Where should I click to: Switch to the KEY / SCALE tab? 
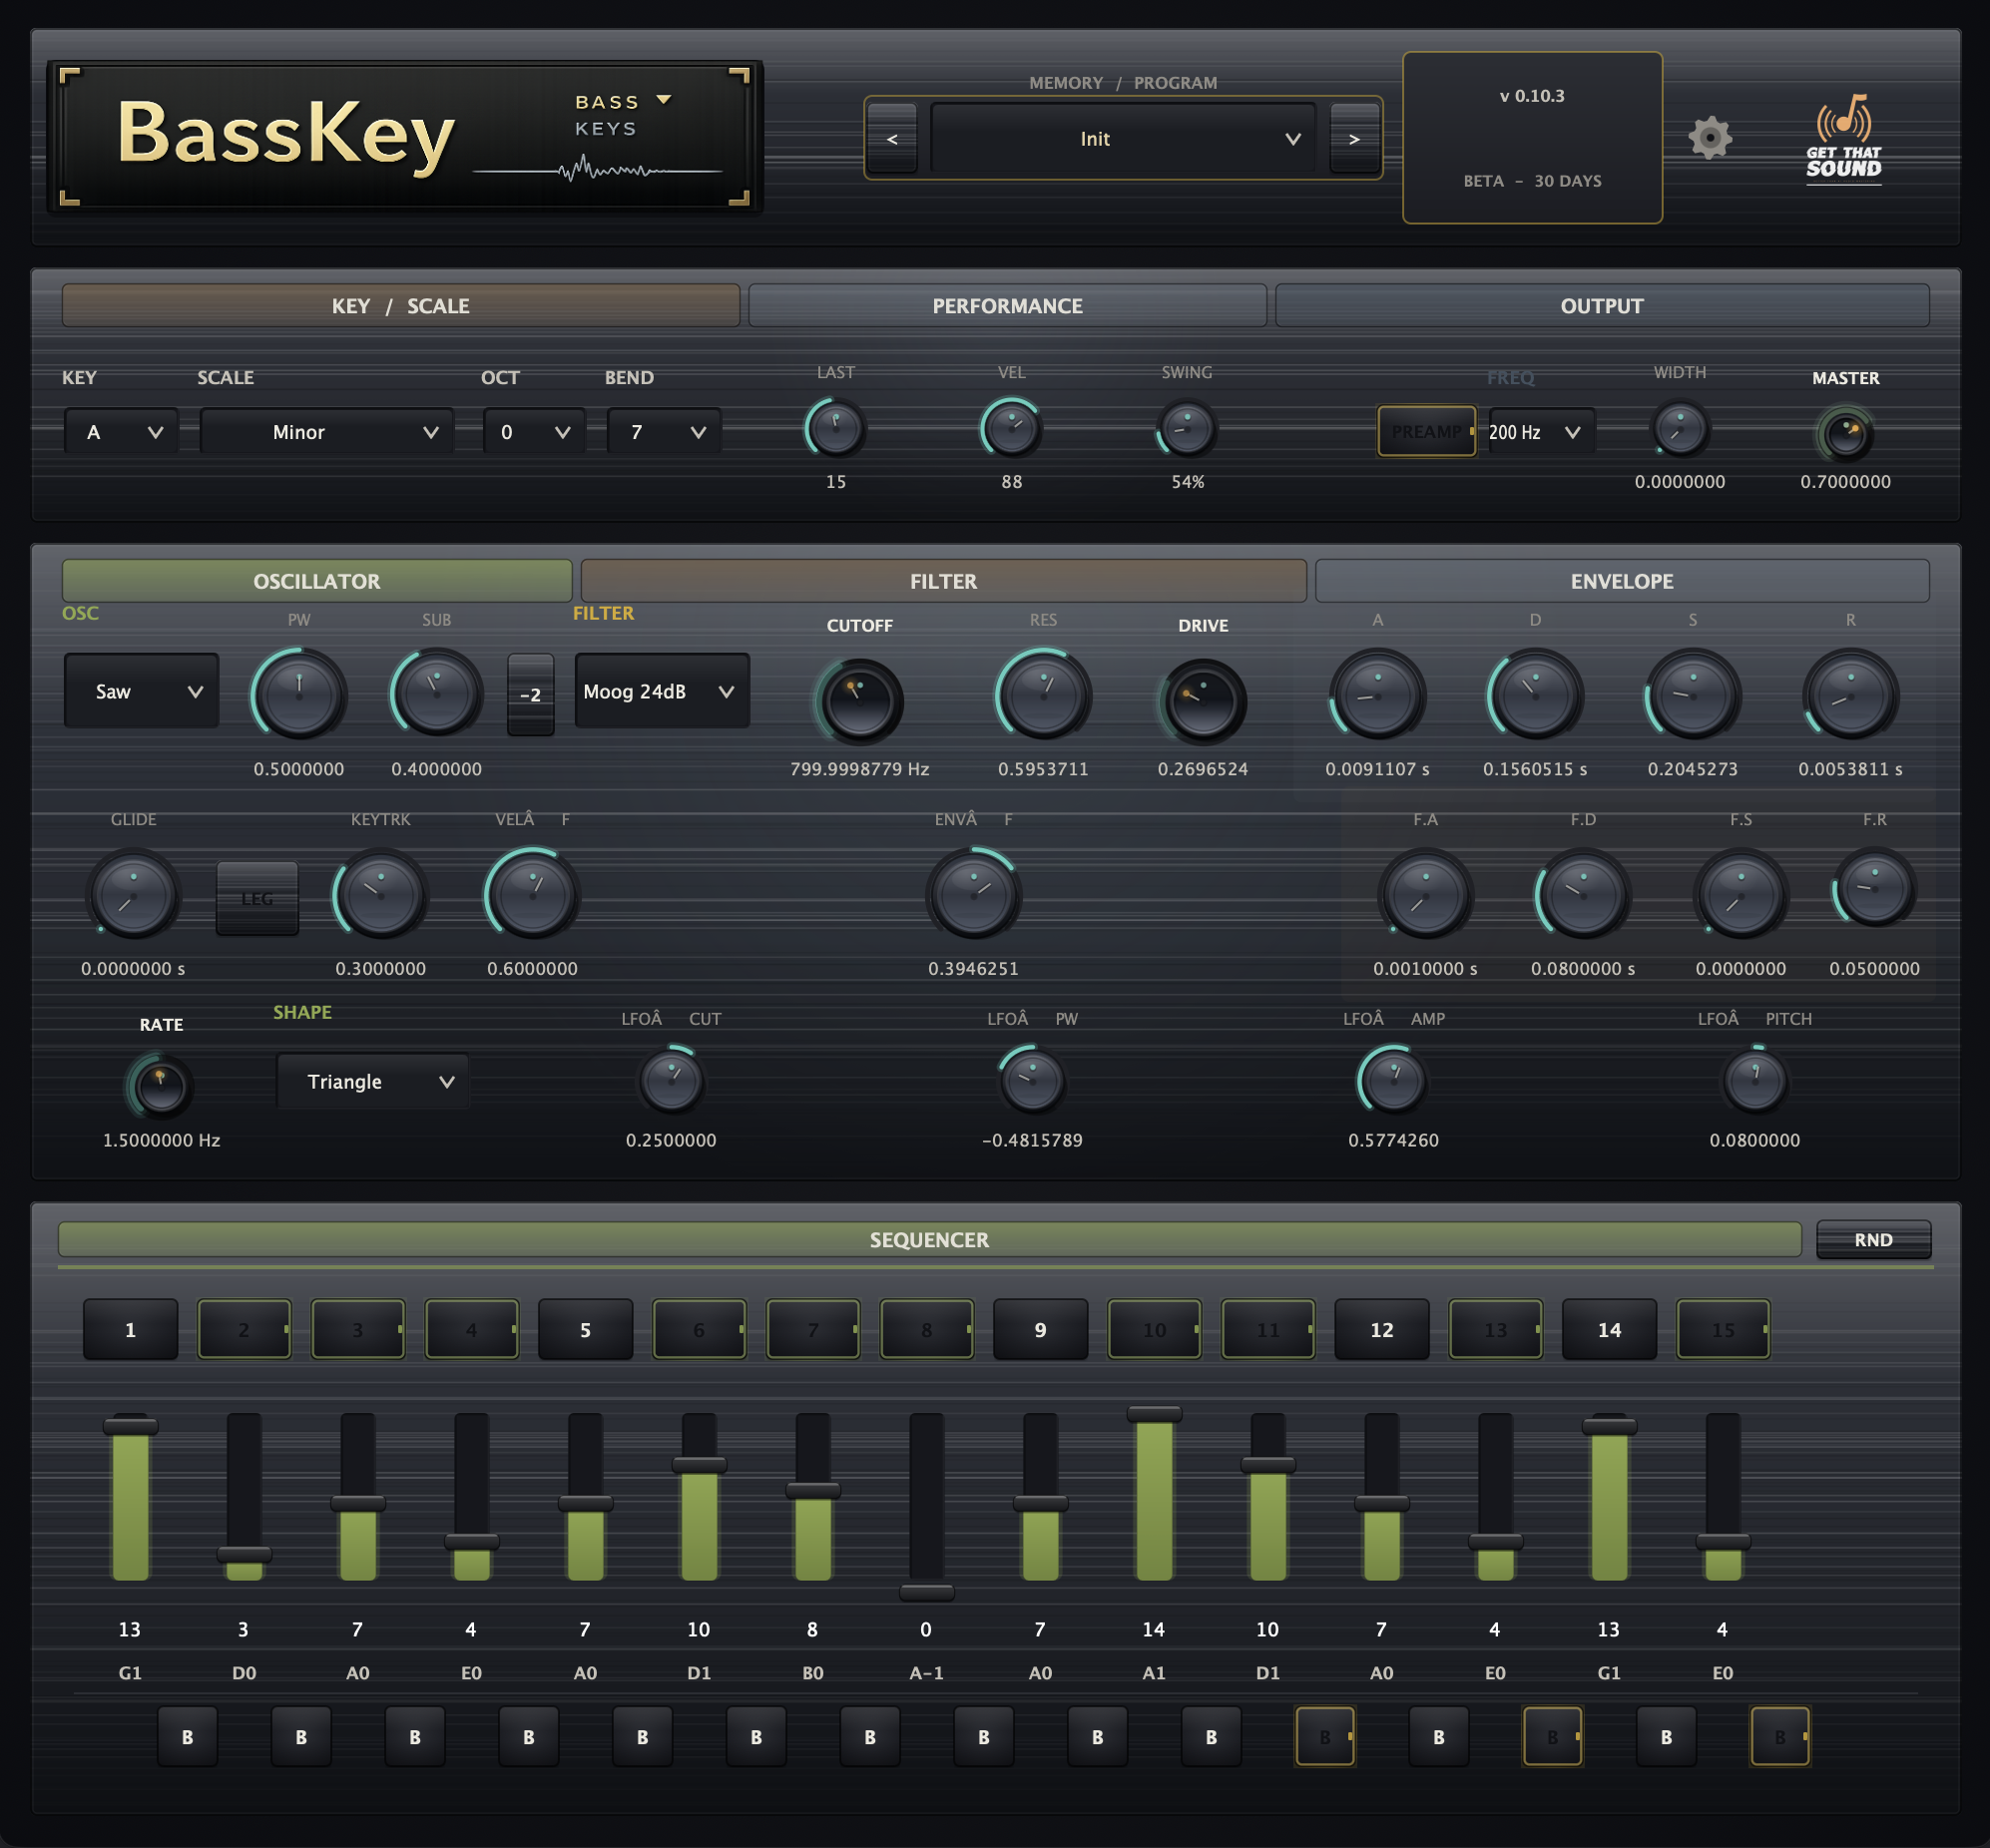point(401,305)
